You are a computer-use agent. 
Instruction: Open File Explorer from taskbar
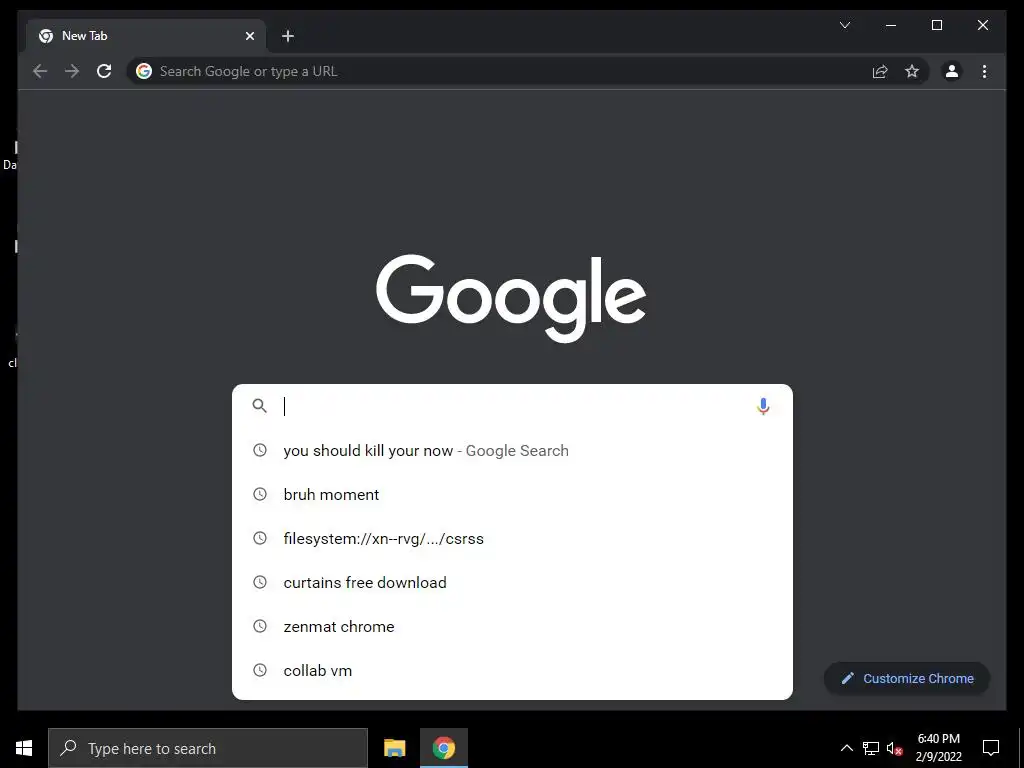coord(394,748)
